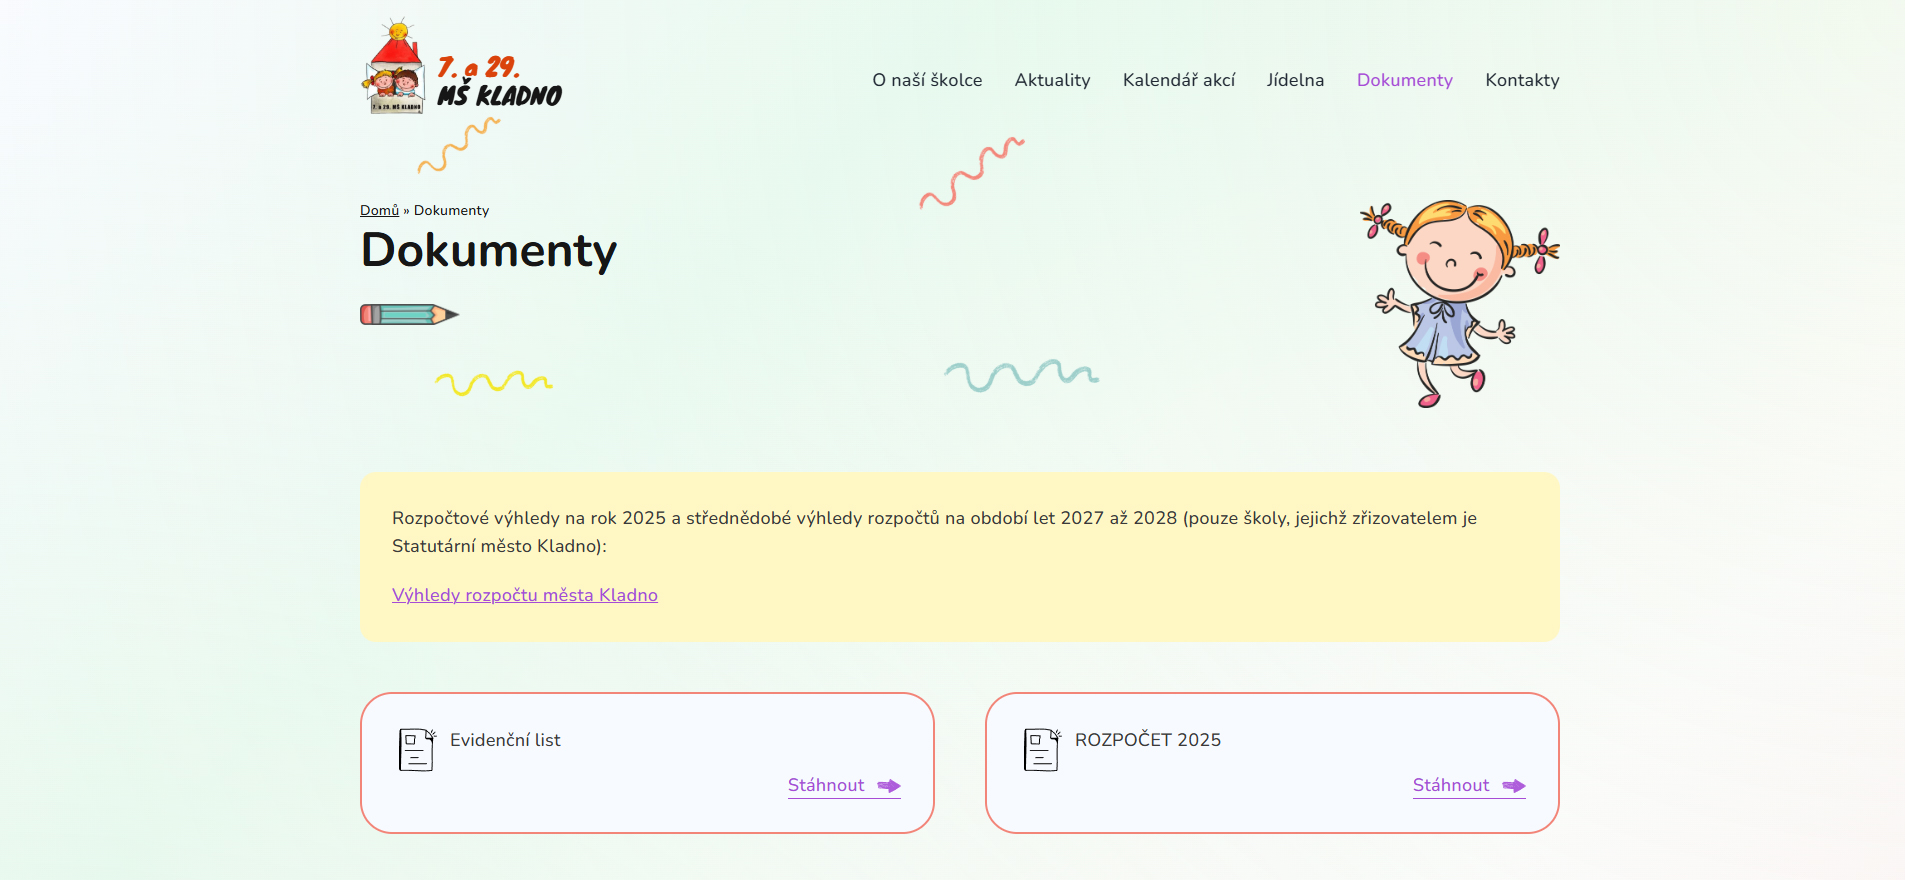Click the Domů breadcrumb link
The height and width of the screenshot is (880, 1905).
379,210
